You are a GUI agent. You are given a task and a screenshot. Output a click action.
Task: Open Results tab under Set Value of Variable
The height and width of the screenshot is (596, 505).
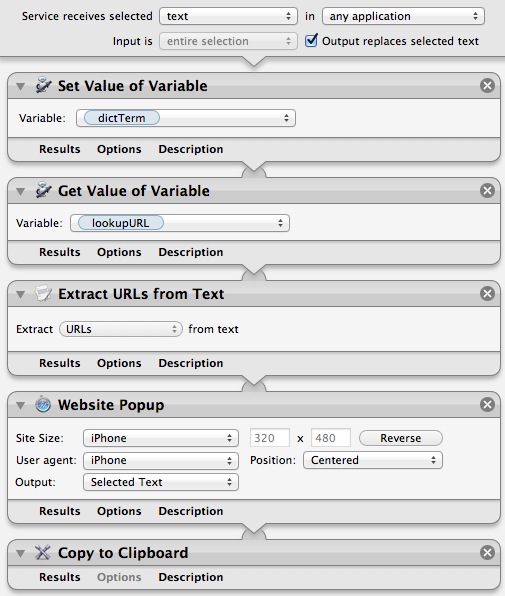point(60,149)
